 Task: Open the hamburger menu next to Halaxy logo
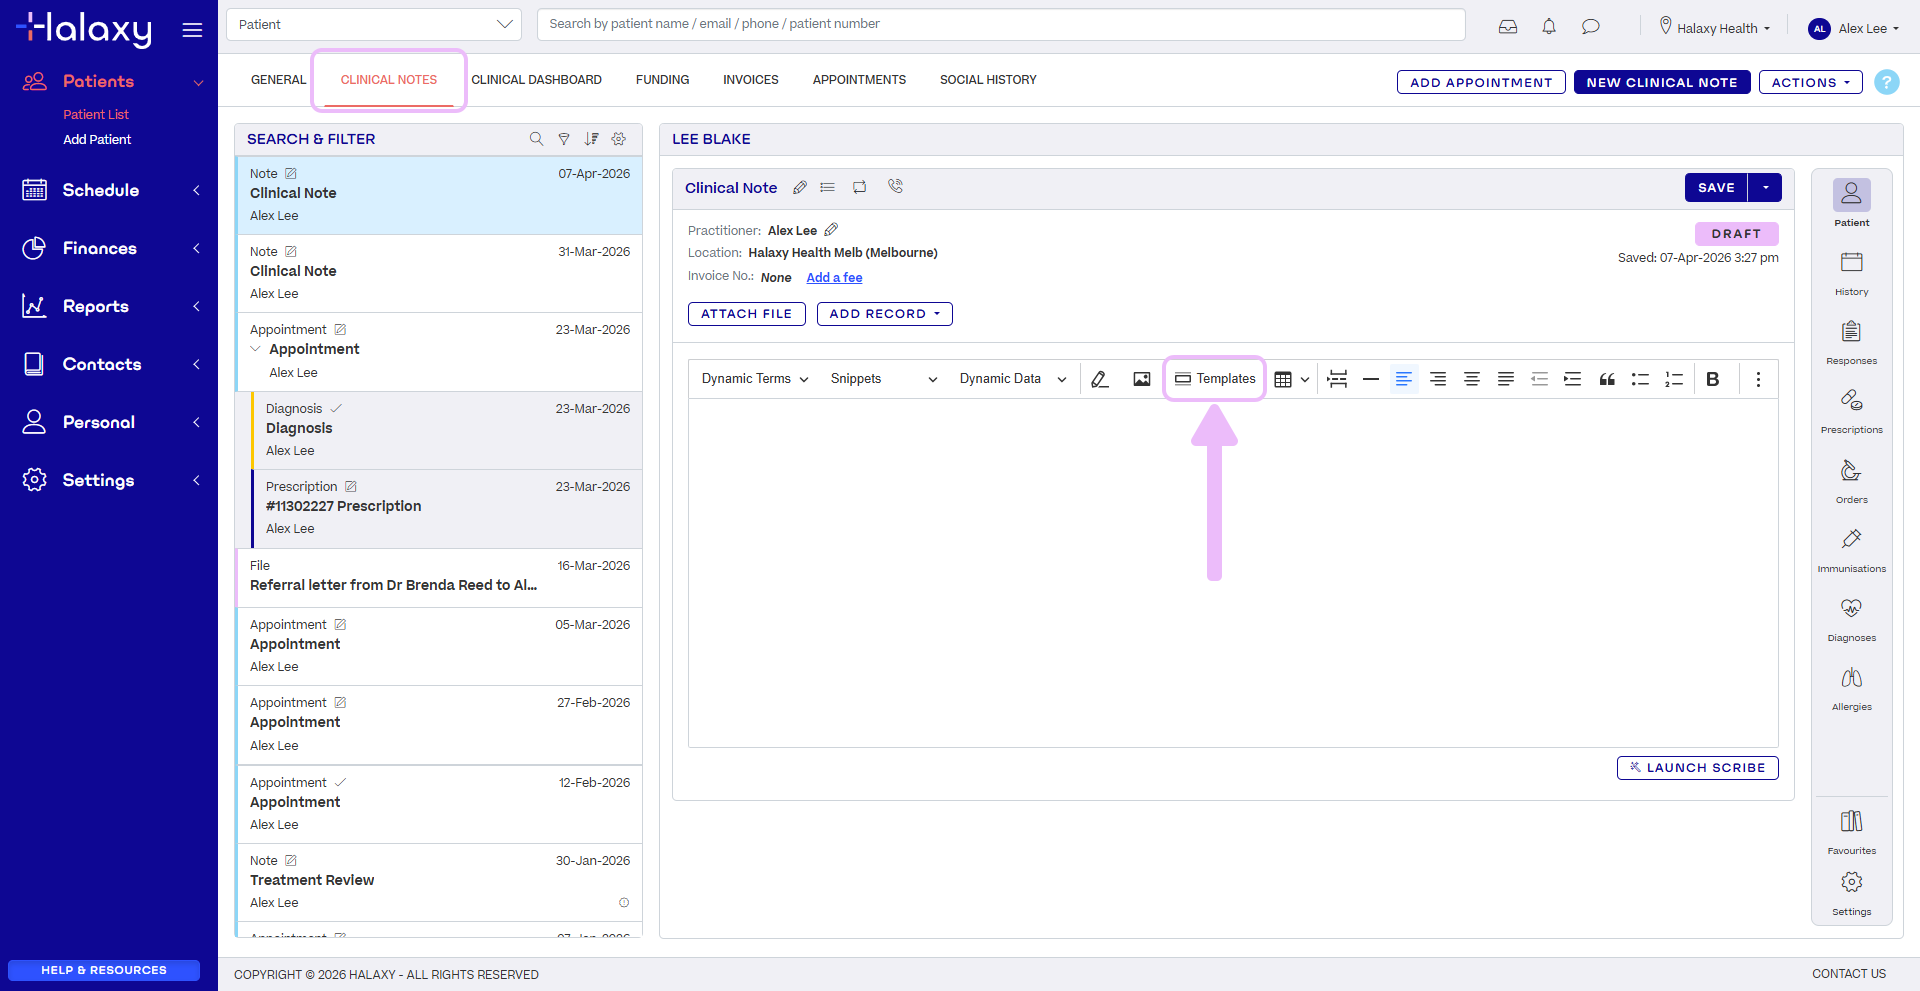[192, 30]
